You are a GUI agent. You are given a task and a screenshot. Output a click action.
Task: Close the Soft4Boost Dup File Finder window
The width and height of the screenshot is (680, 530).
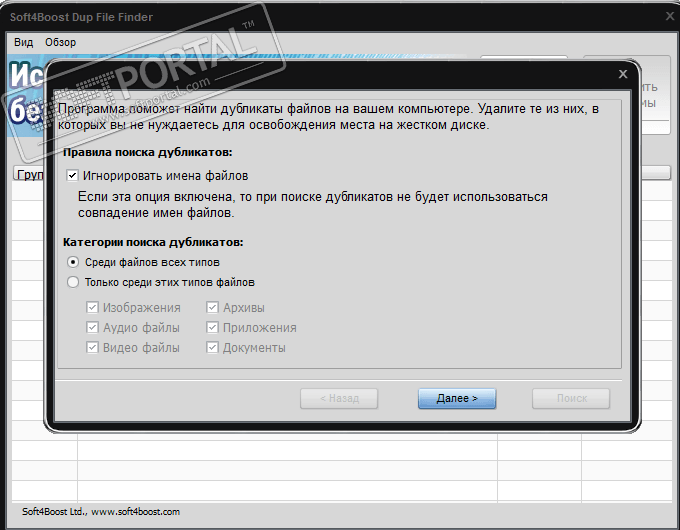coord(670,16)
